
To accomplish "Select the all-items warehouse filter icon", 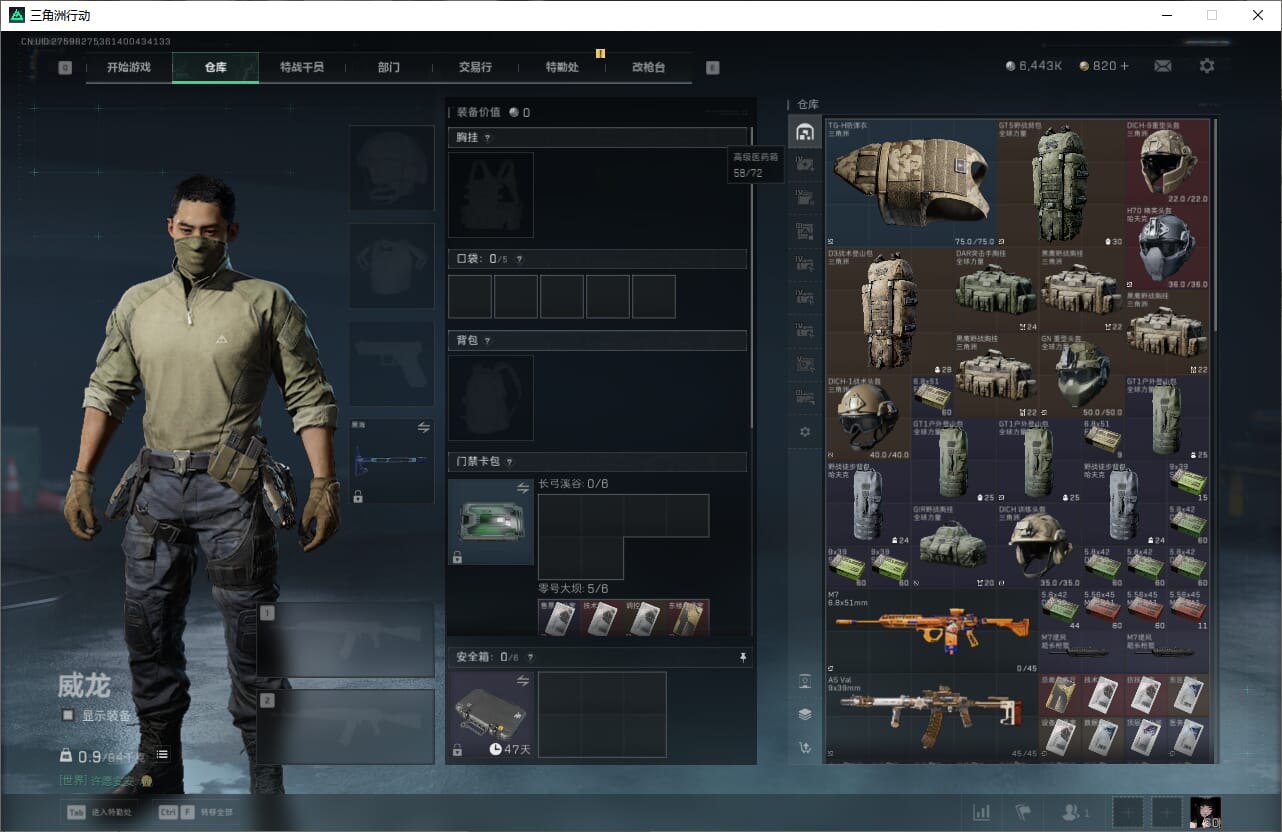I will coord(804,132).
